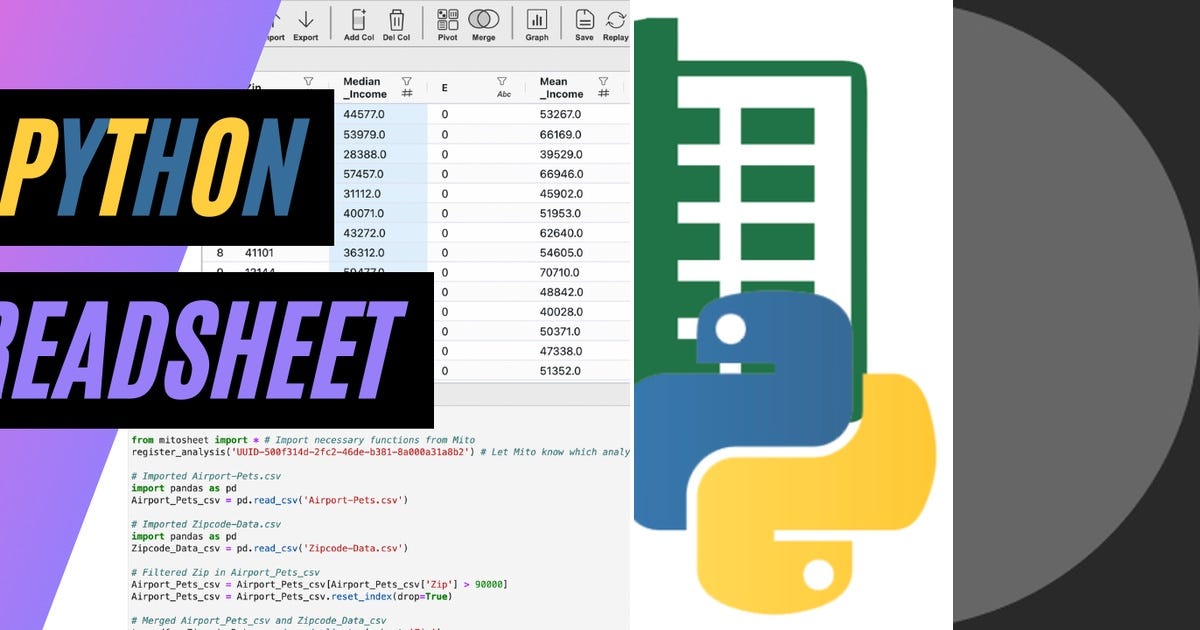The height and width of the screenshot is (630, 1200).
Task: Click the Replay analysis icon
Action: tap(615, 22)
